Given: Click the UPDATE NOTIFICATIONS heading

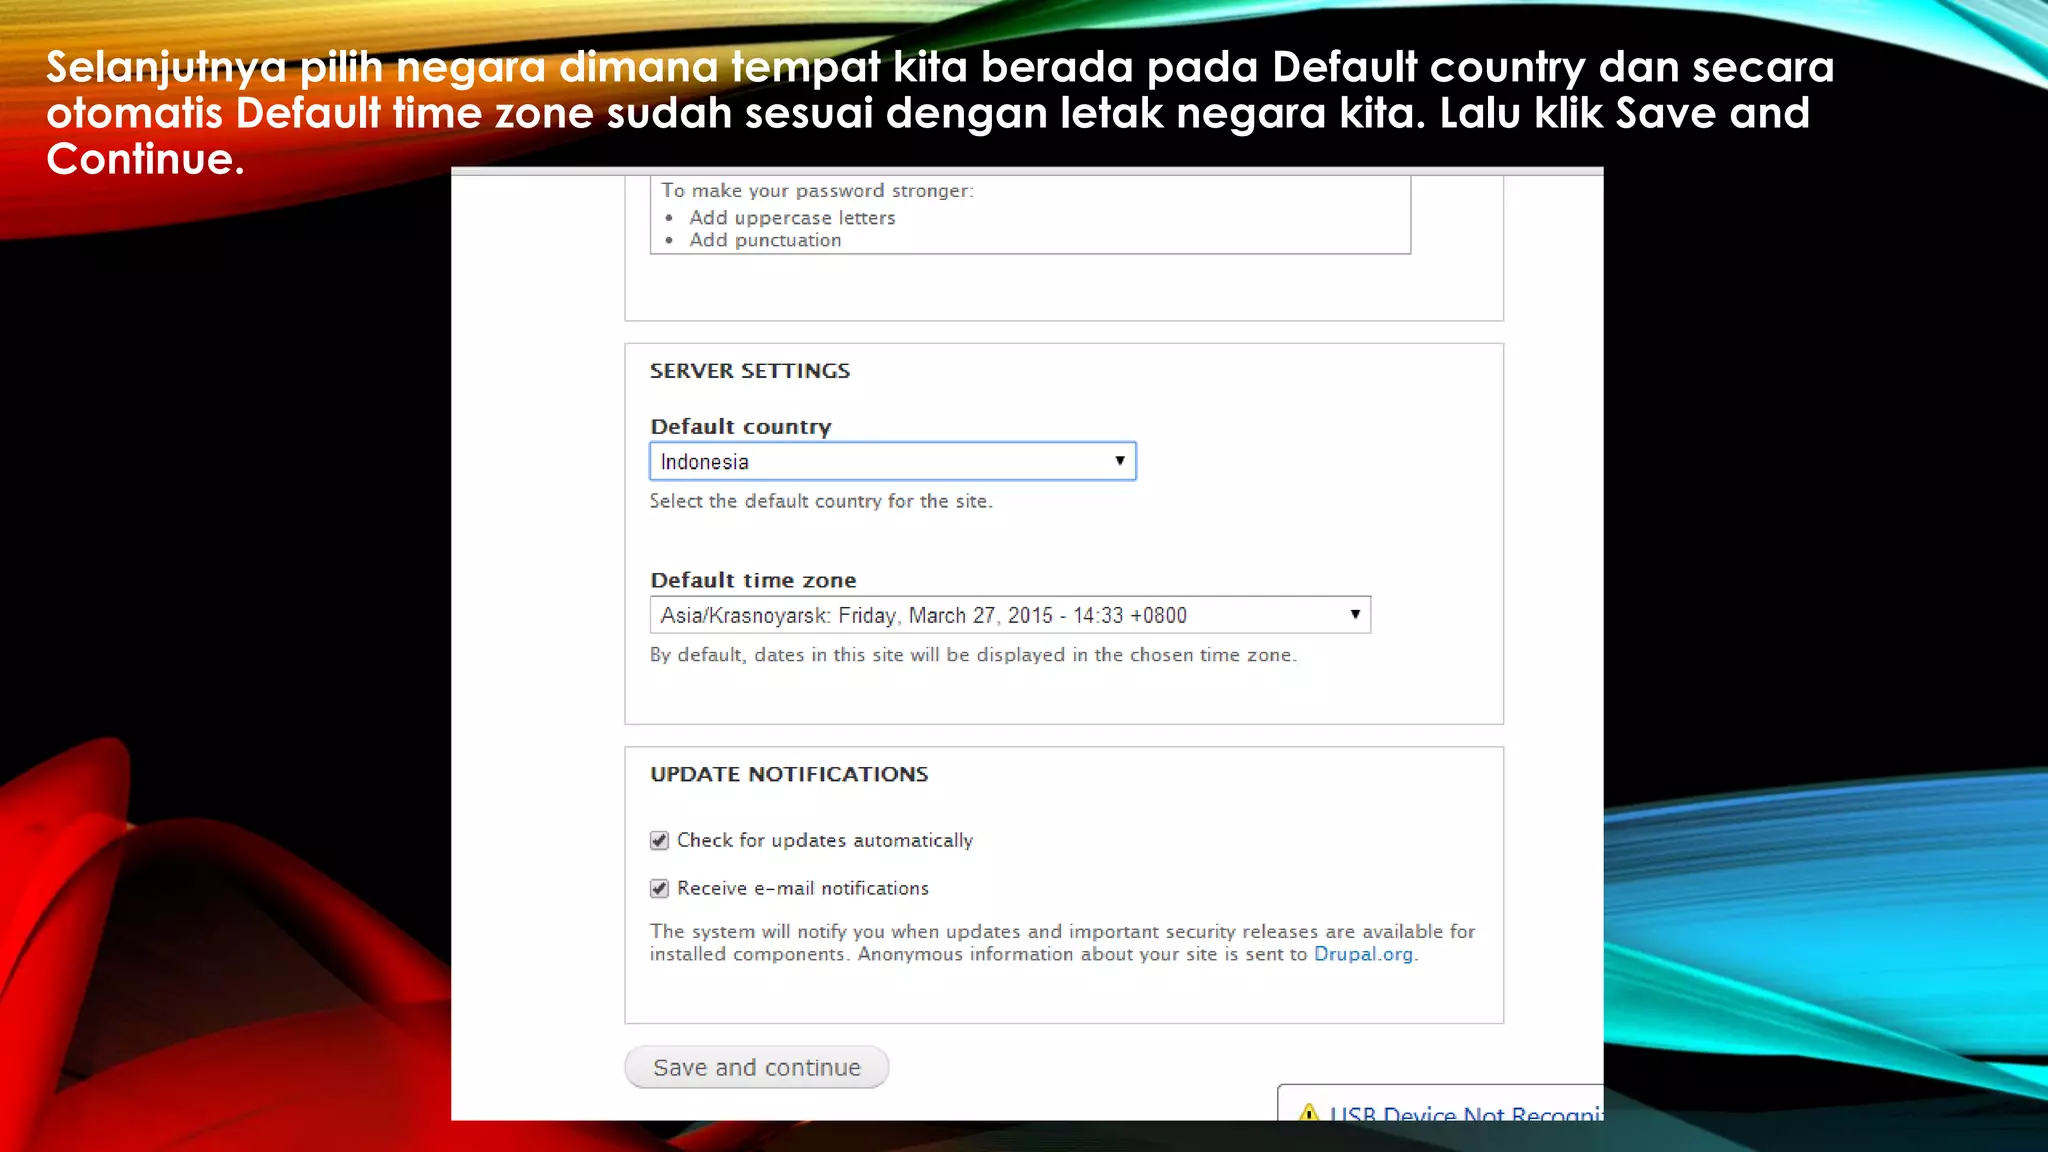Looking at the screenshot, I should point(789,774).
